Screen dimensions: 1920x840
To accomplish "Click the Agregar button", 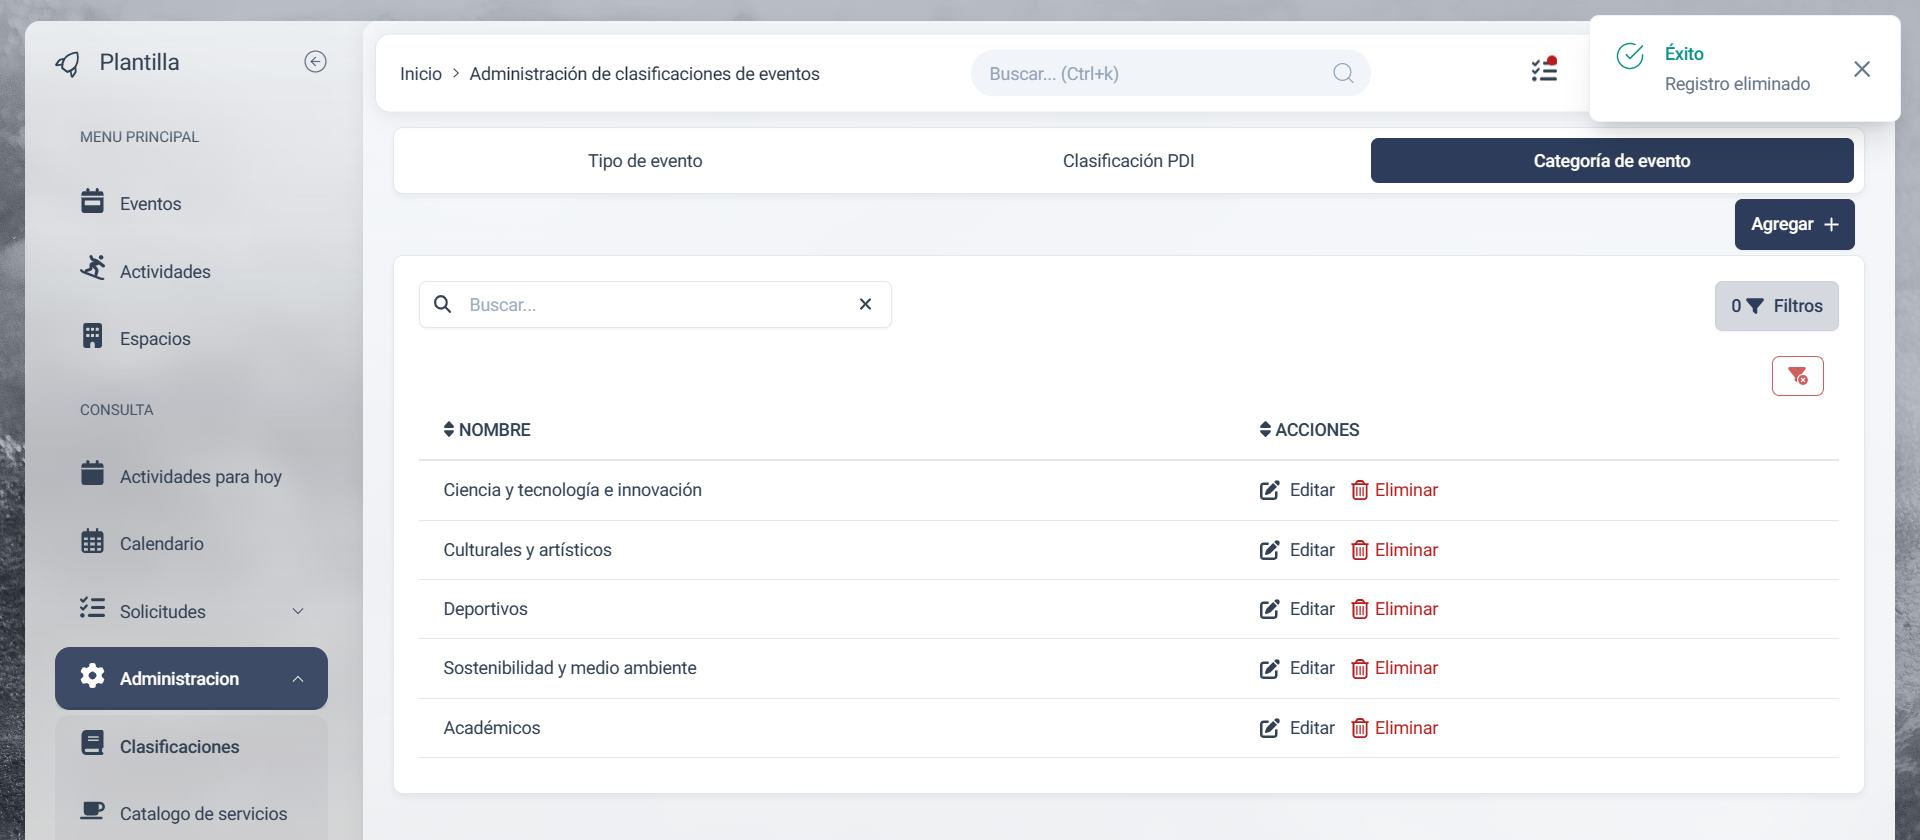I will coord(1794,224).
